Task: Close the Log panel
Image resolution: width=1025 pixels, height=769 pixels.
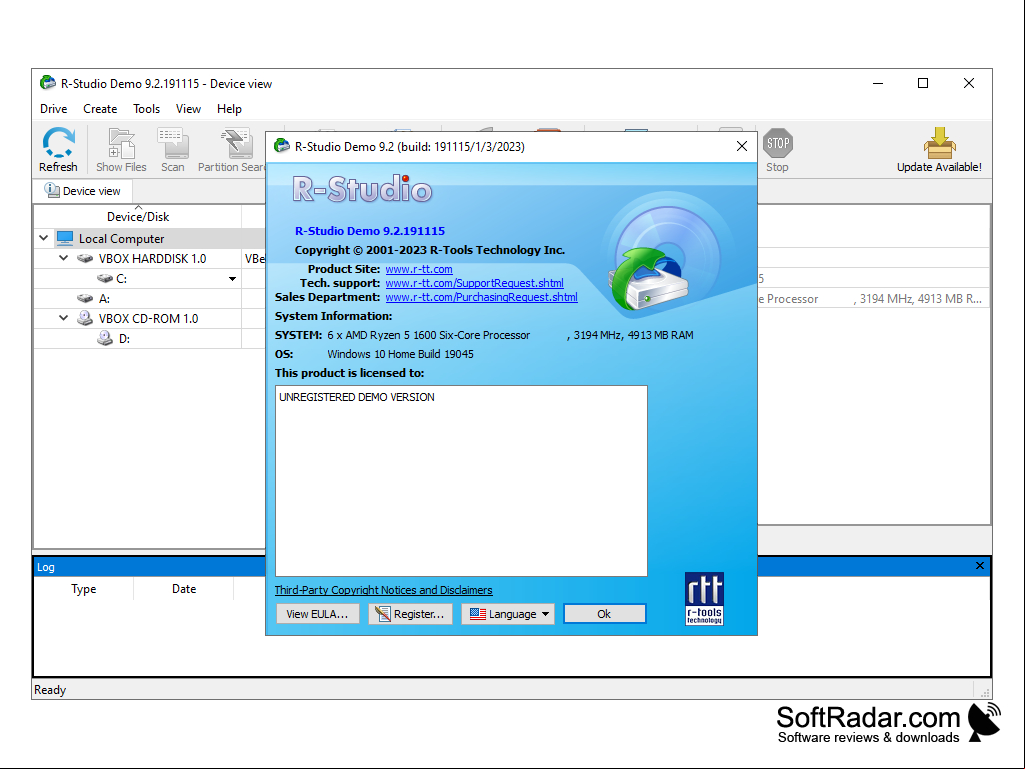Action: pos(979,566)
